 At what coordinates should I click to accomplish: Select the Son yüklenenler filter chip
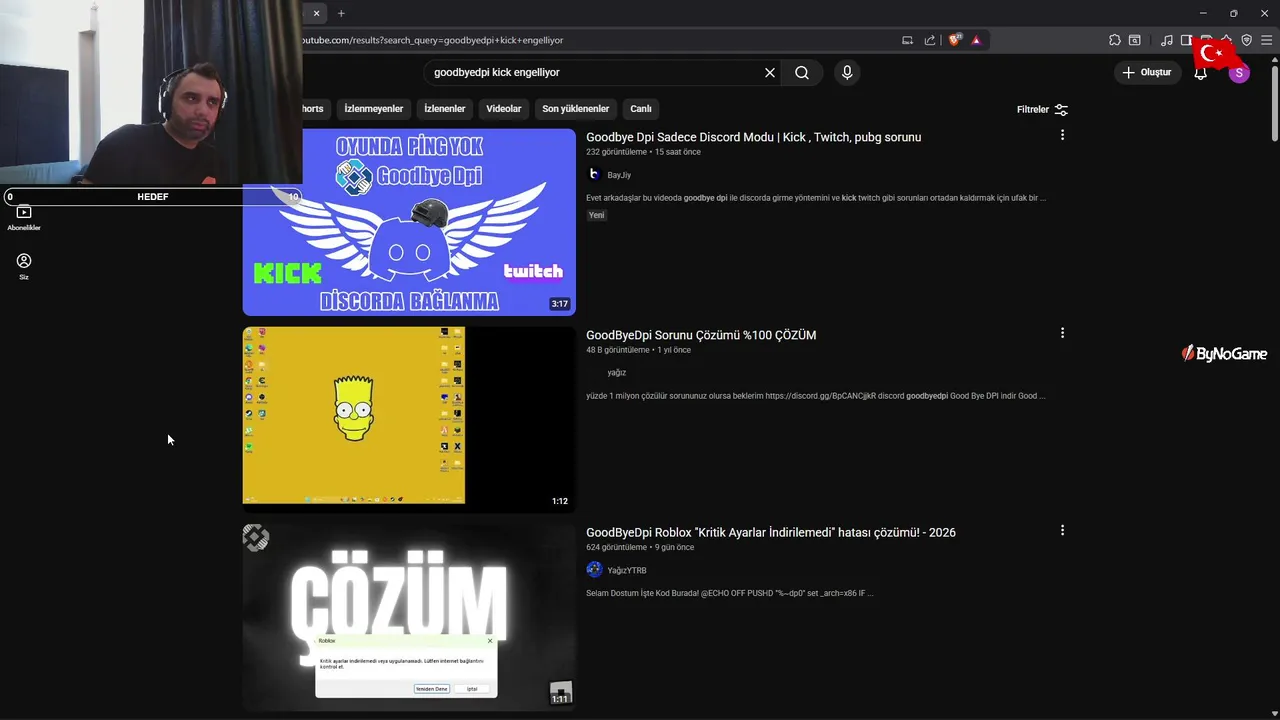point(576,109)
